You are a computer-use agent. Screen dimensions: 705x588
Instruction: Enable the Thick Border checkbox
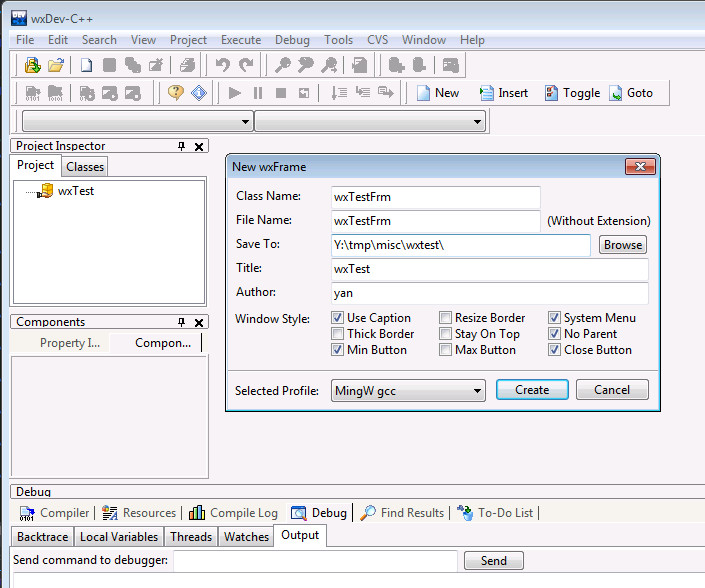point(337,334)
